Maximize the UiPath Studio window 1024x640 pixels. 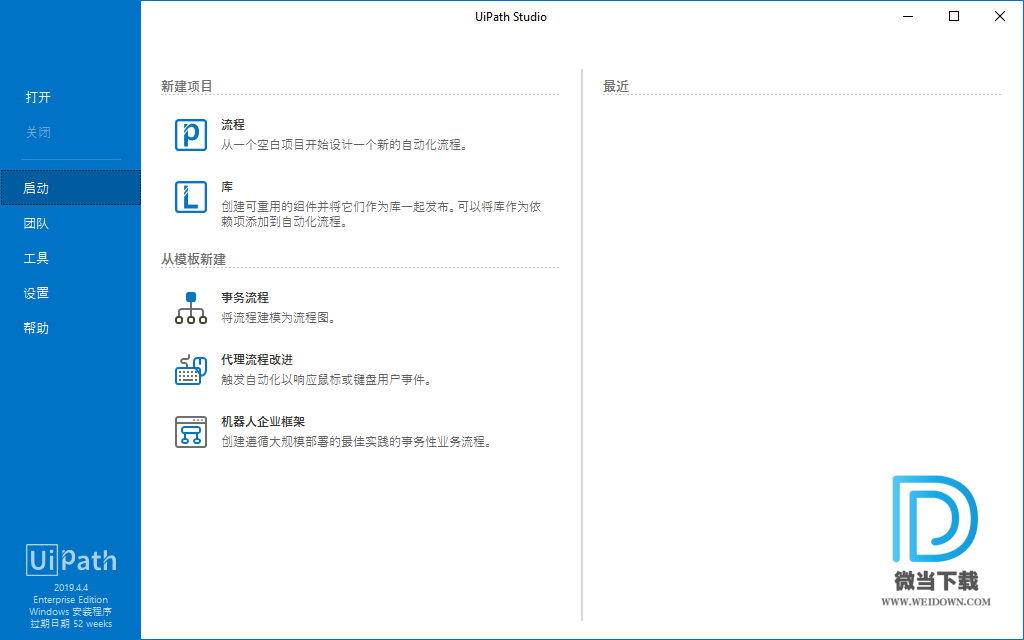tap(954, 16)
